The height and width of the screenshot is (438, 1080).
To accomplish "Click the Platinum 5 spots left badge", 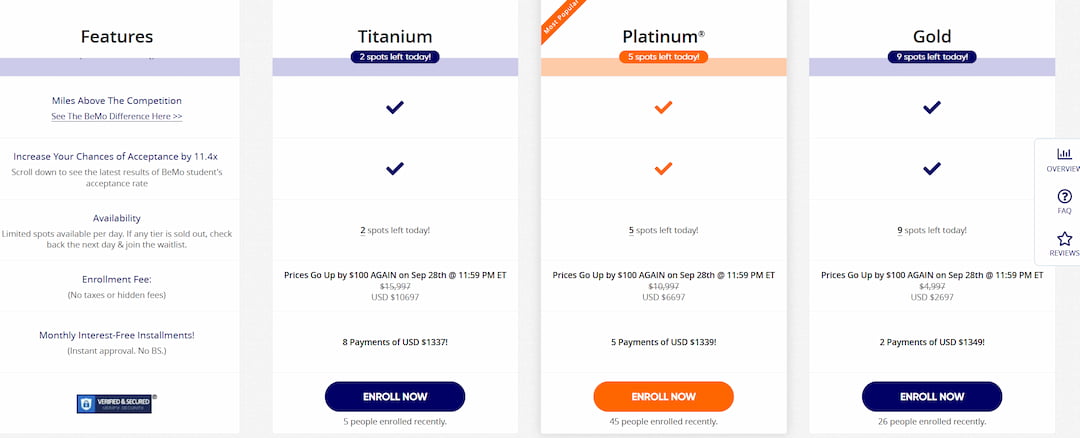I will click(663, 57).
